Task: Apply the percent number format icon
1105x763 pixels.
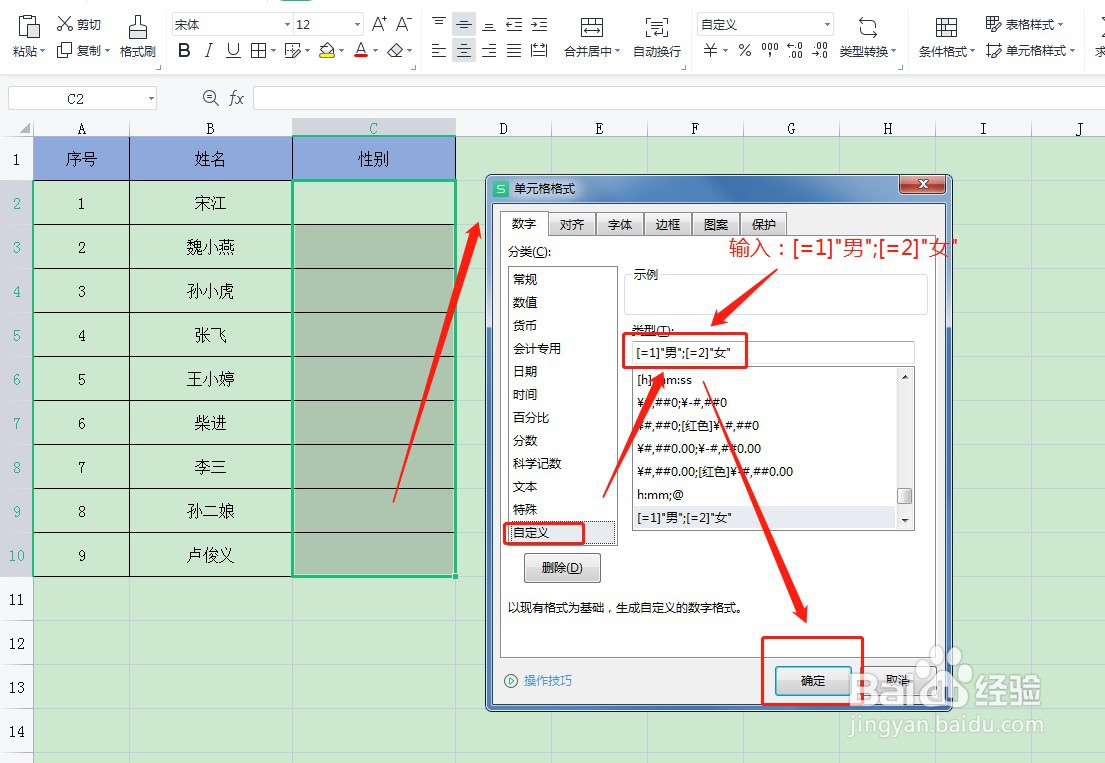Action: coord(744,48)
